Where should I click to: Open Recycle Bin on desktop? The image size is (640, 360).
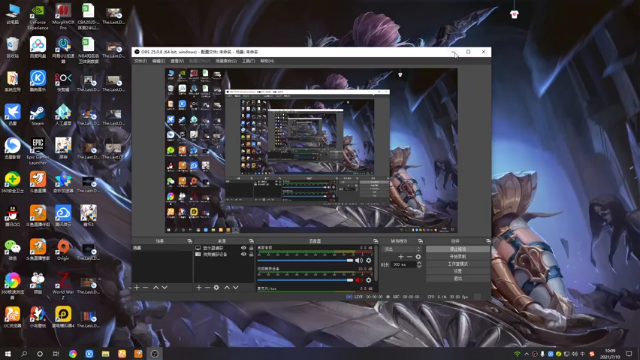point(13,47)
